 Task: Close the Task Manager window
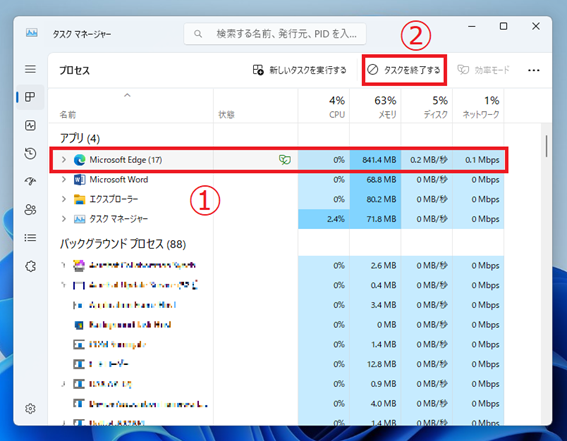pos(536,26)
